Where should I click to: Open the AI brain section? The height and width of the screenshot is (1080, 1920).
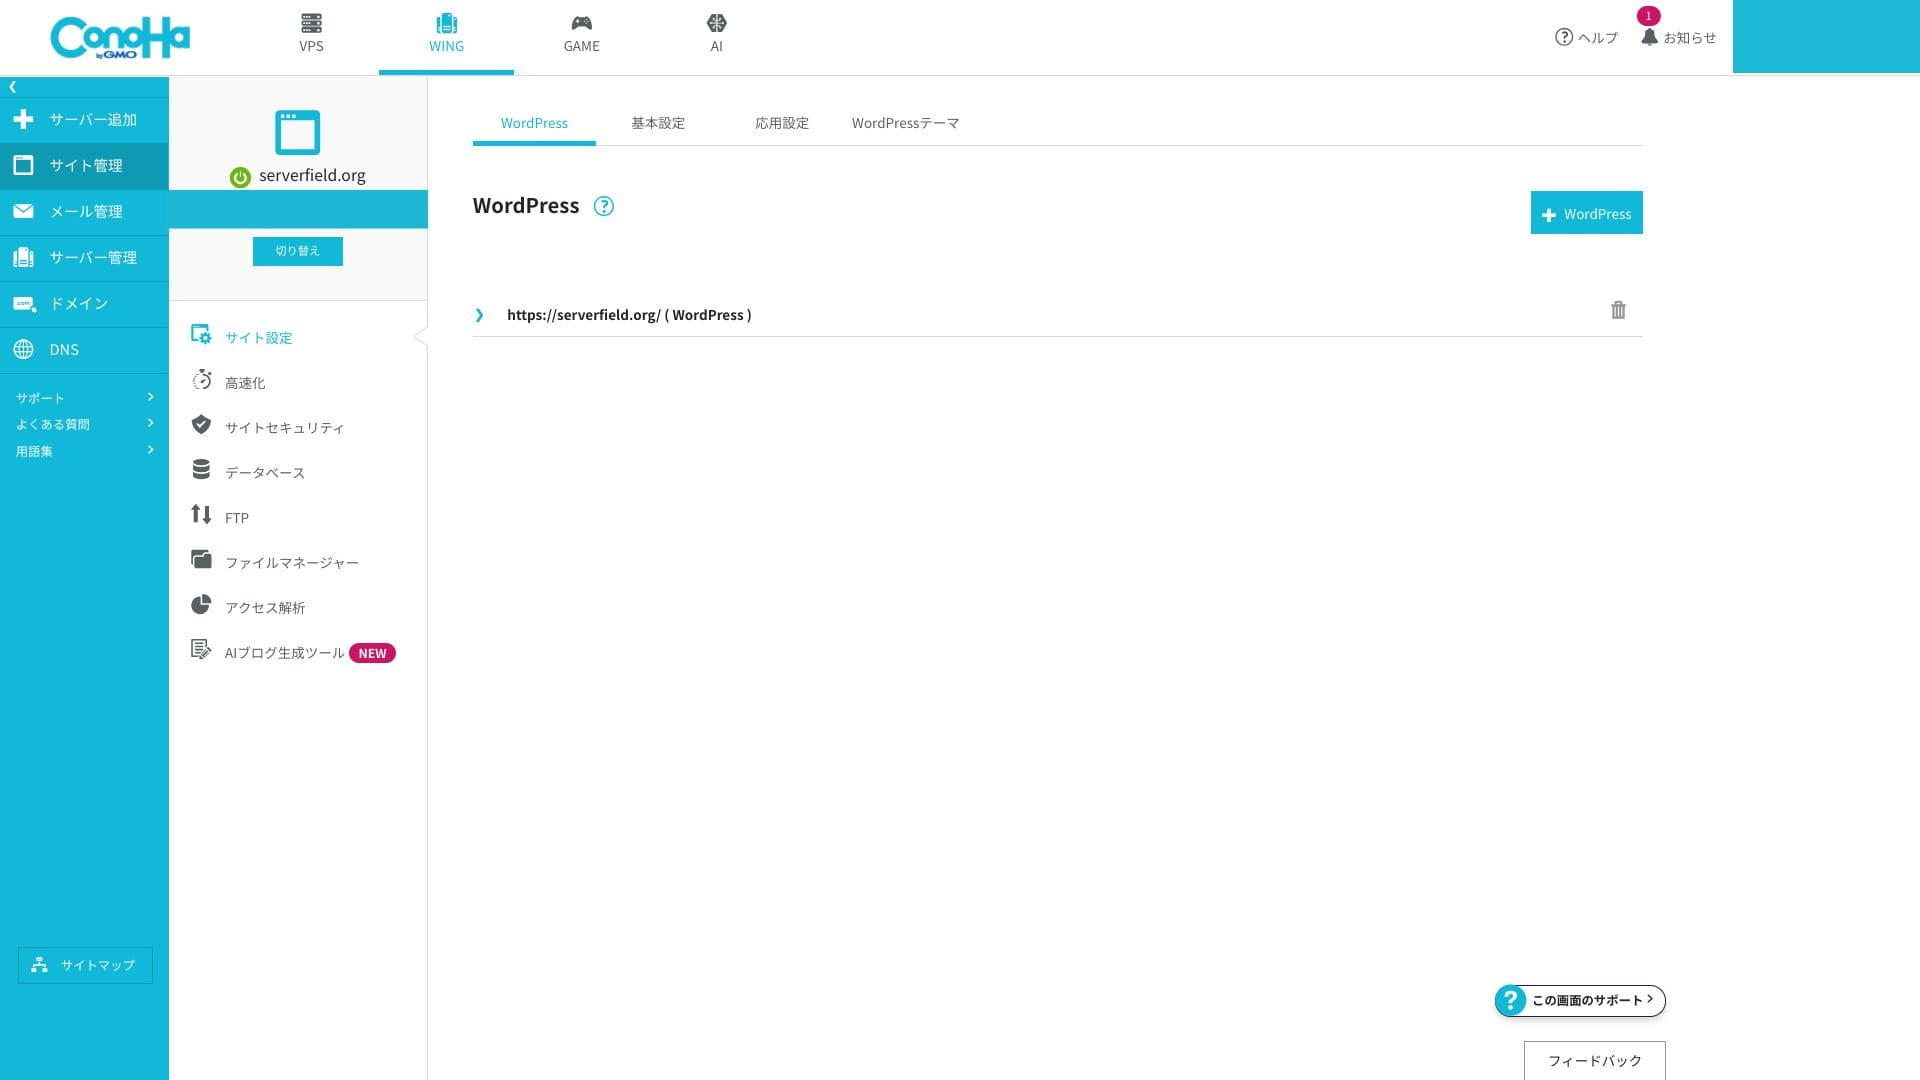click(716, 33)
